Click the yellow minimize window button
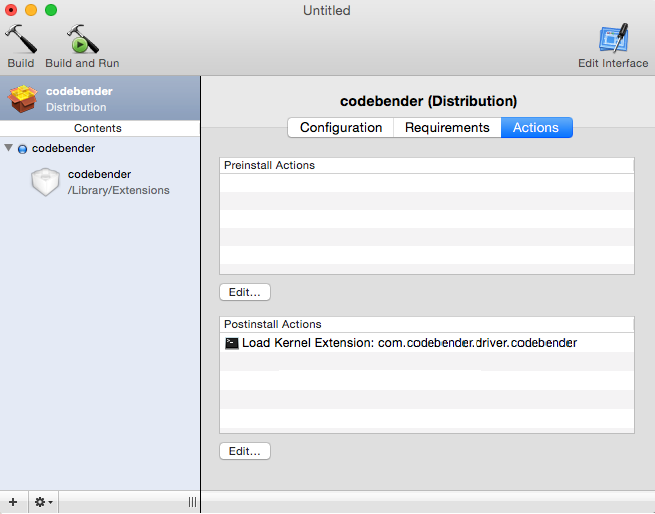655x514 pixels. pyautogui.click(x=31, y=10)
